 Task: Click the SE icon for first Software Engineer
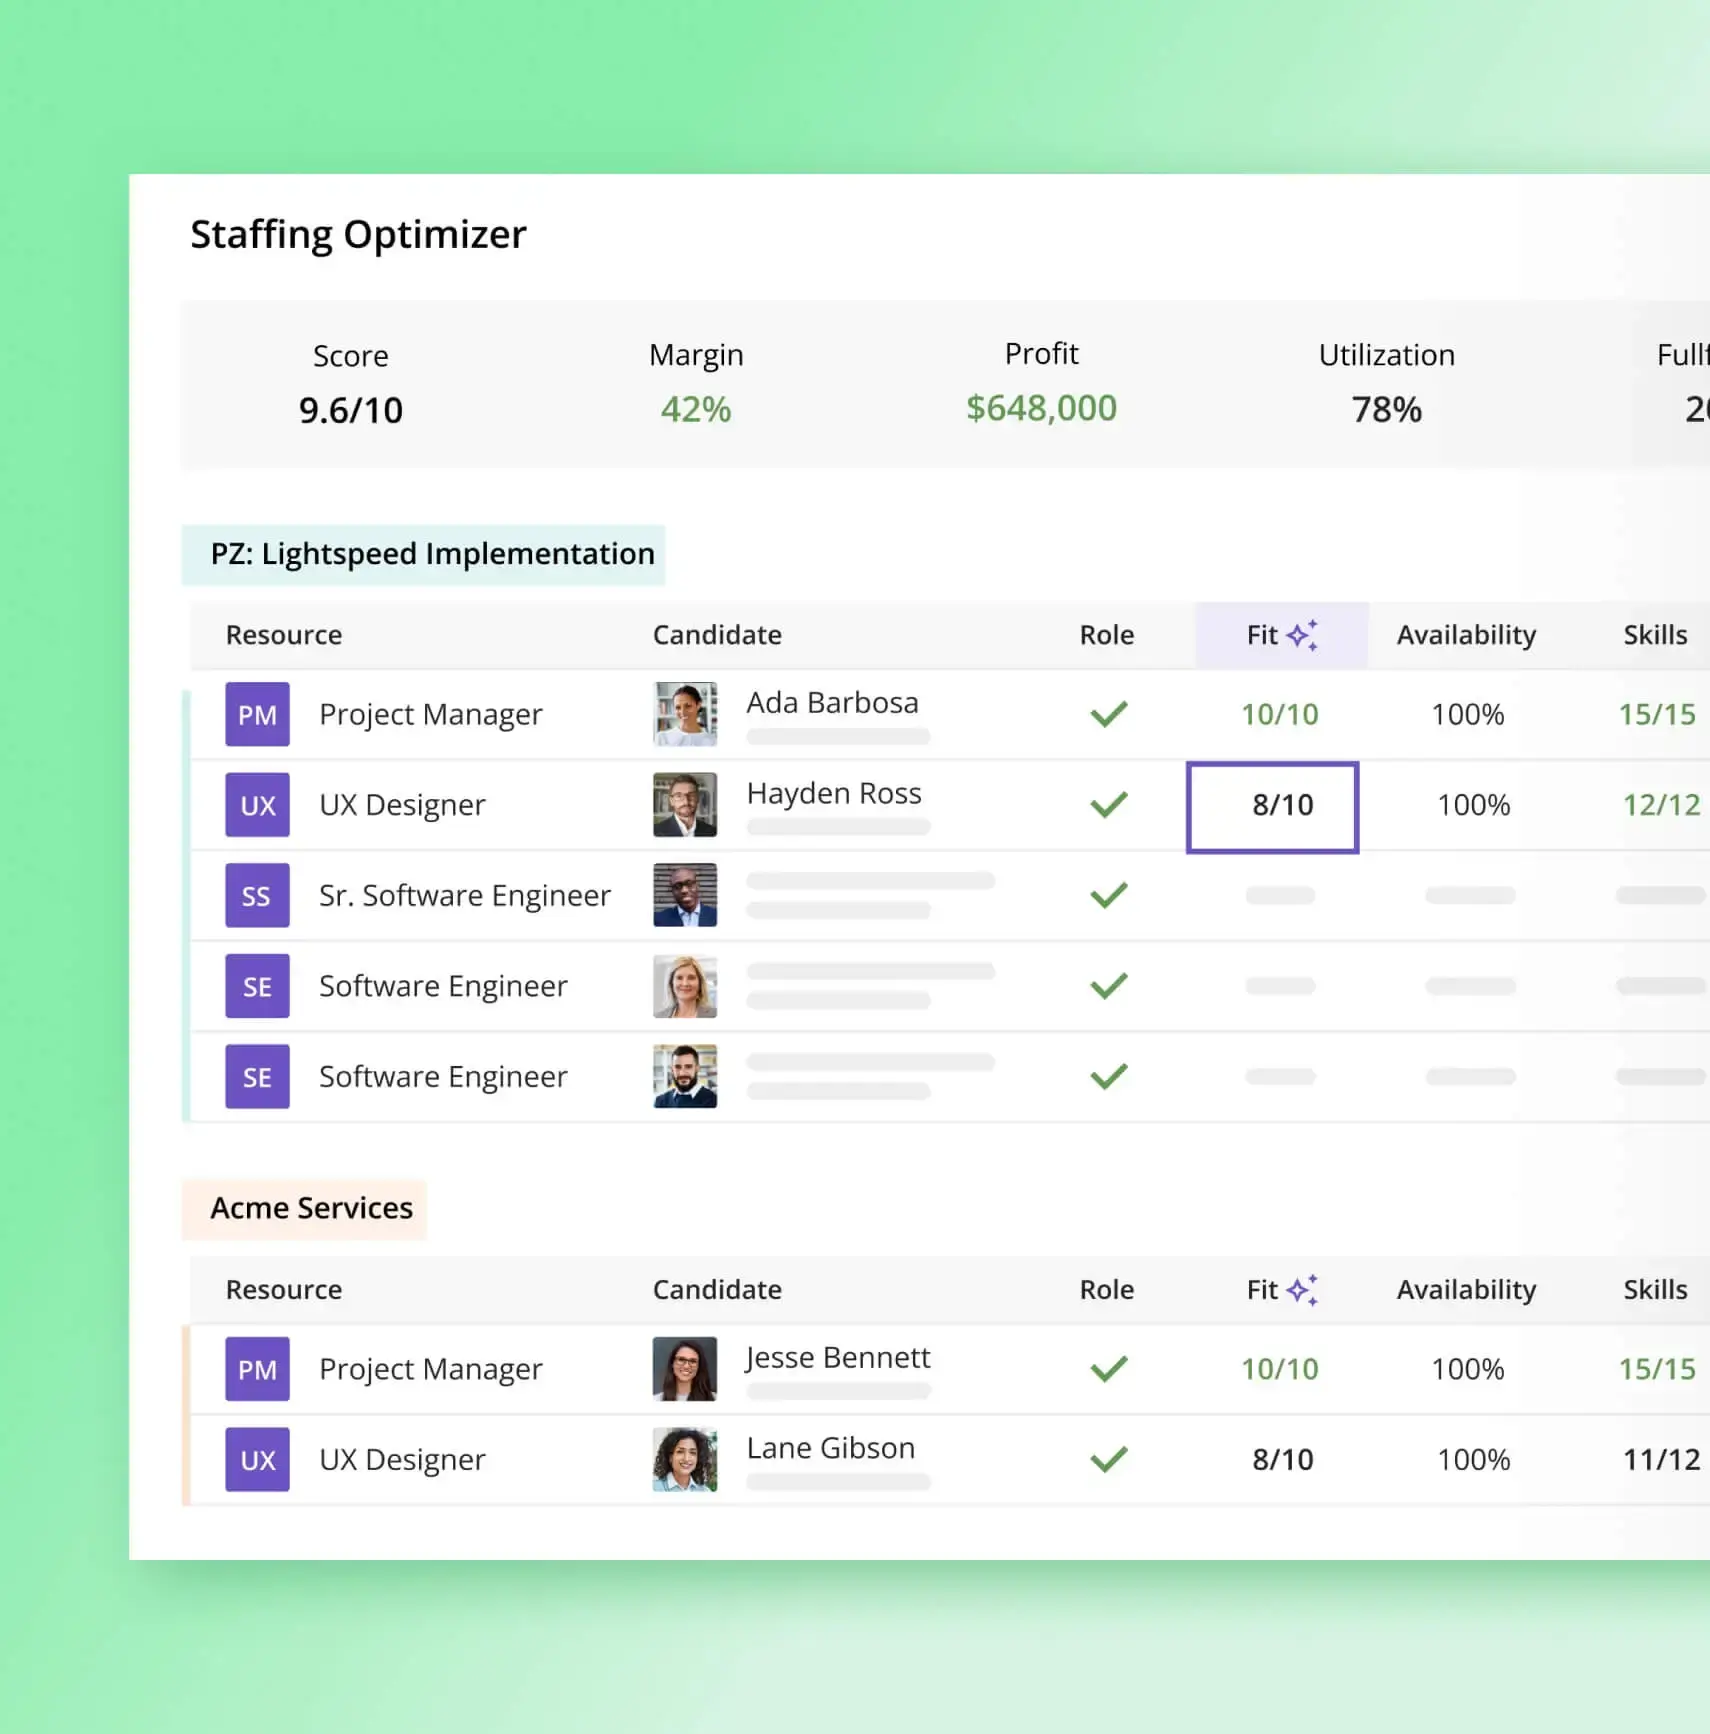tap(257, 986)
